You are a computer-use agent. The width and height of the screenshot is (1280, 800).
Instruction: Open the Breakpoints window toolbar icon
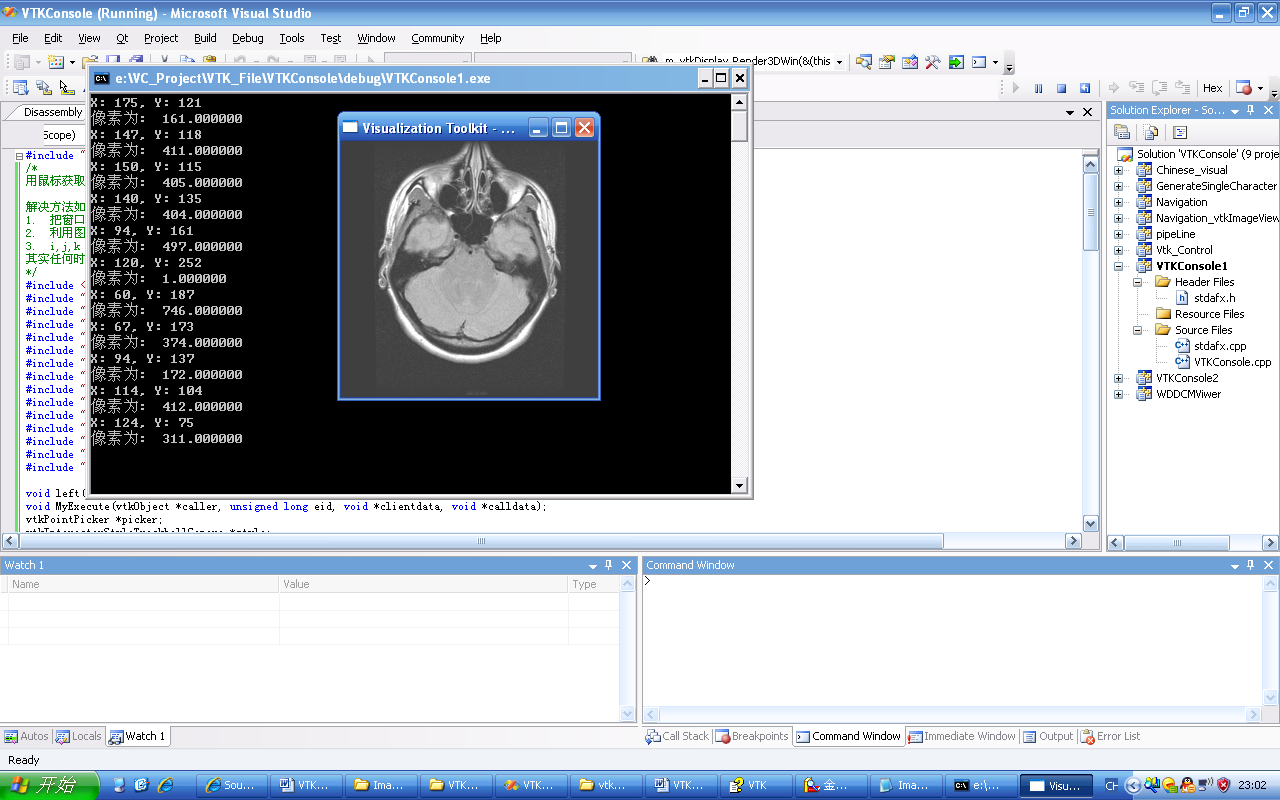coord(1243,88)
